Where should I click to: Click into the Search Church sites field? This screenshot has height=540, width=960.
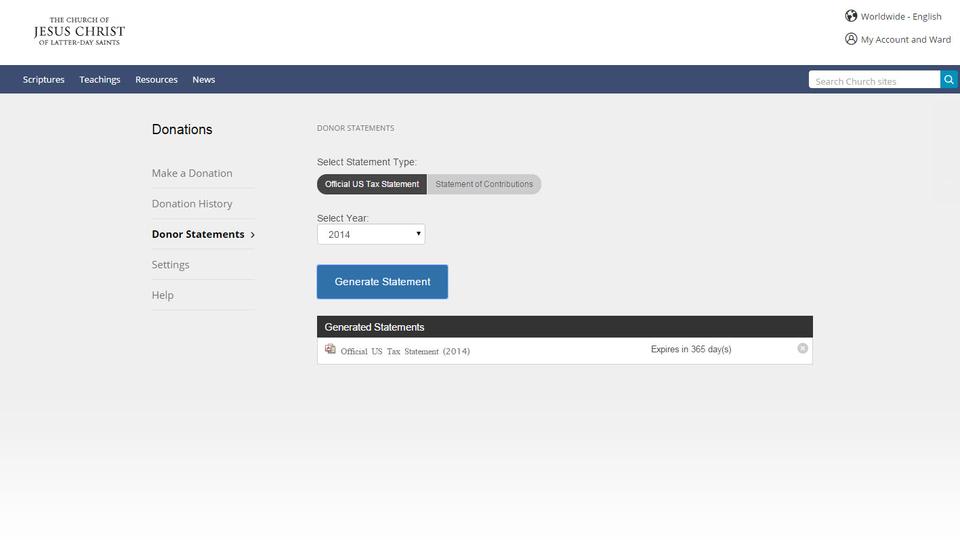tap(874, 81)
